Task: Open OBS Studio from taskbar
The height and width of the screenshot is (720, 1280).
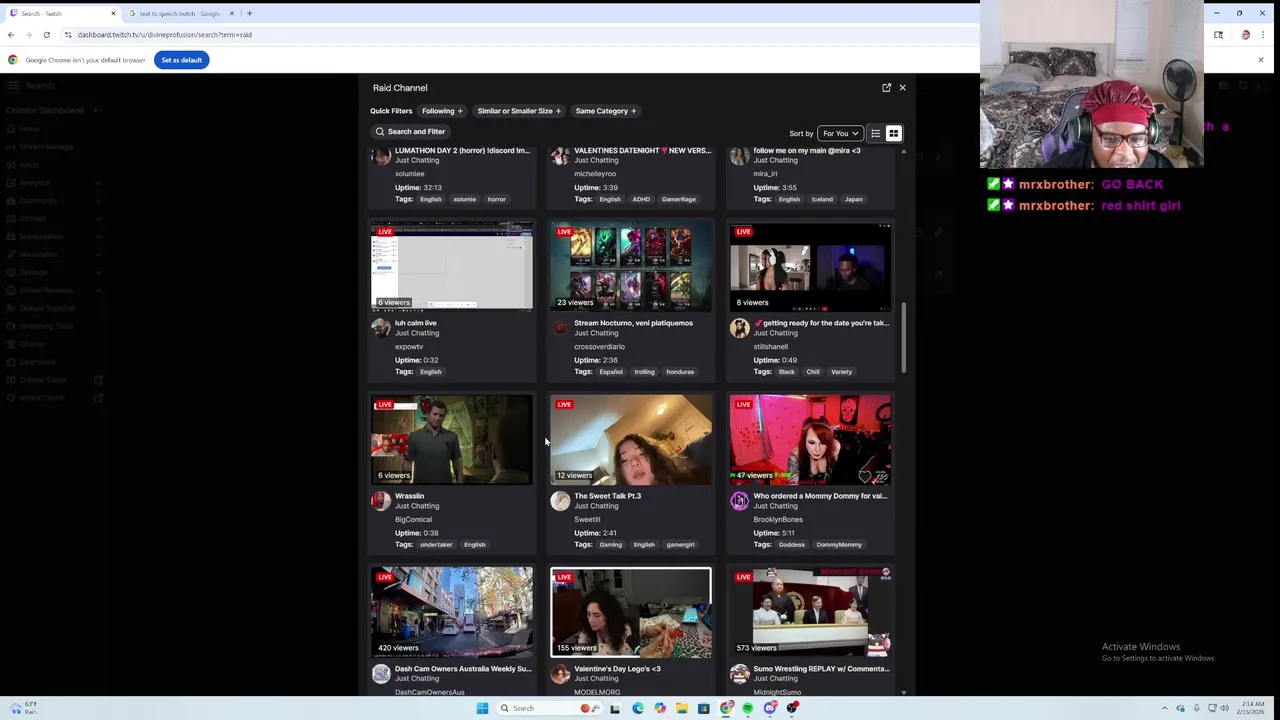Action: (x=792, y=708)
